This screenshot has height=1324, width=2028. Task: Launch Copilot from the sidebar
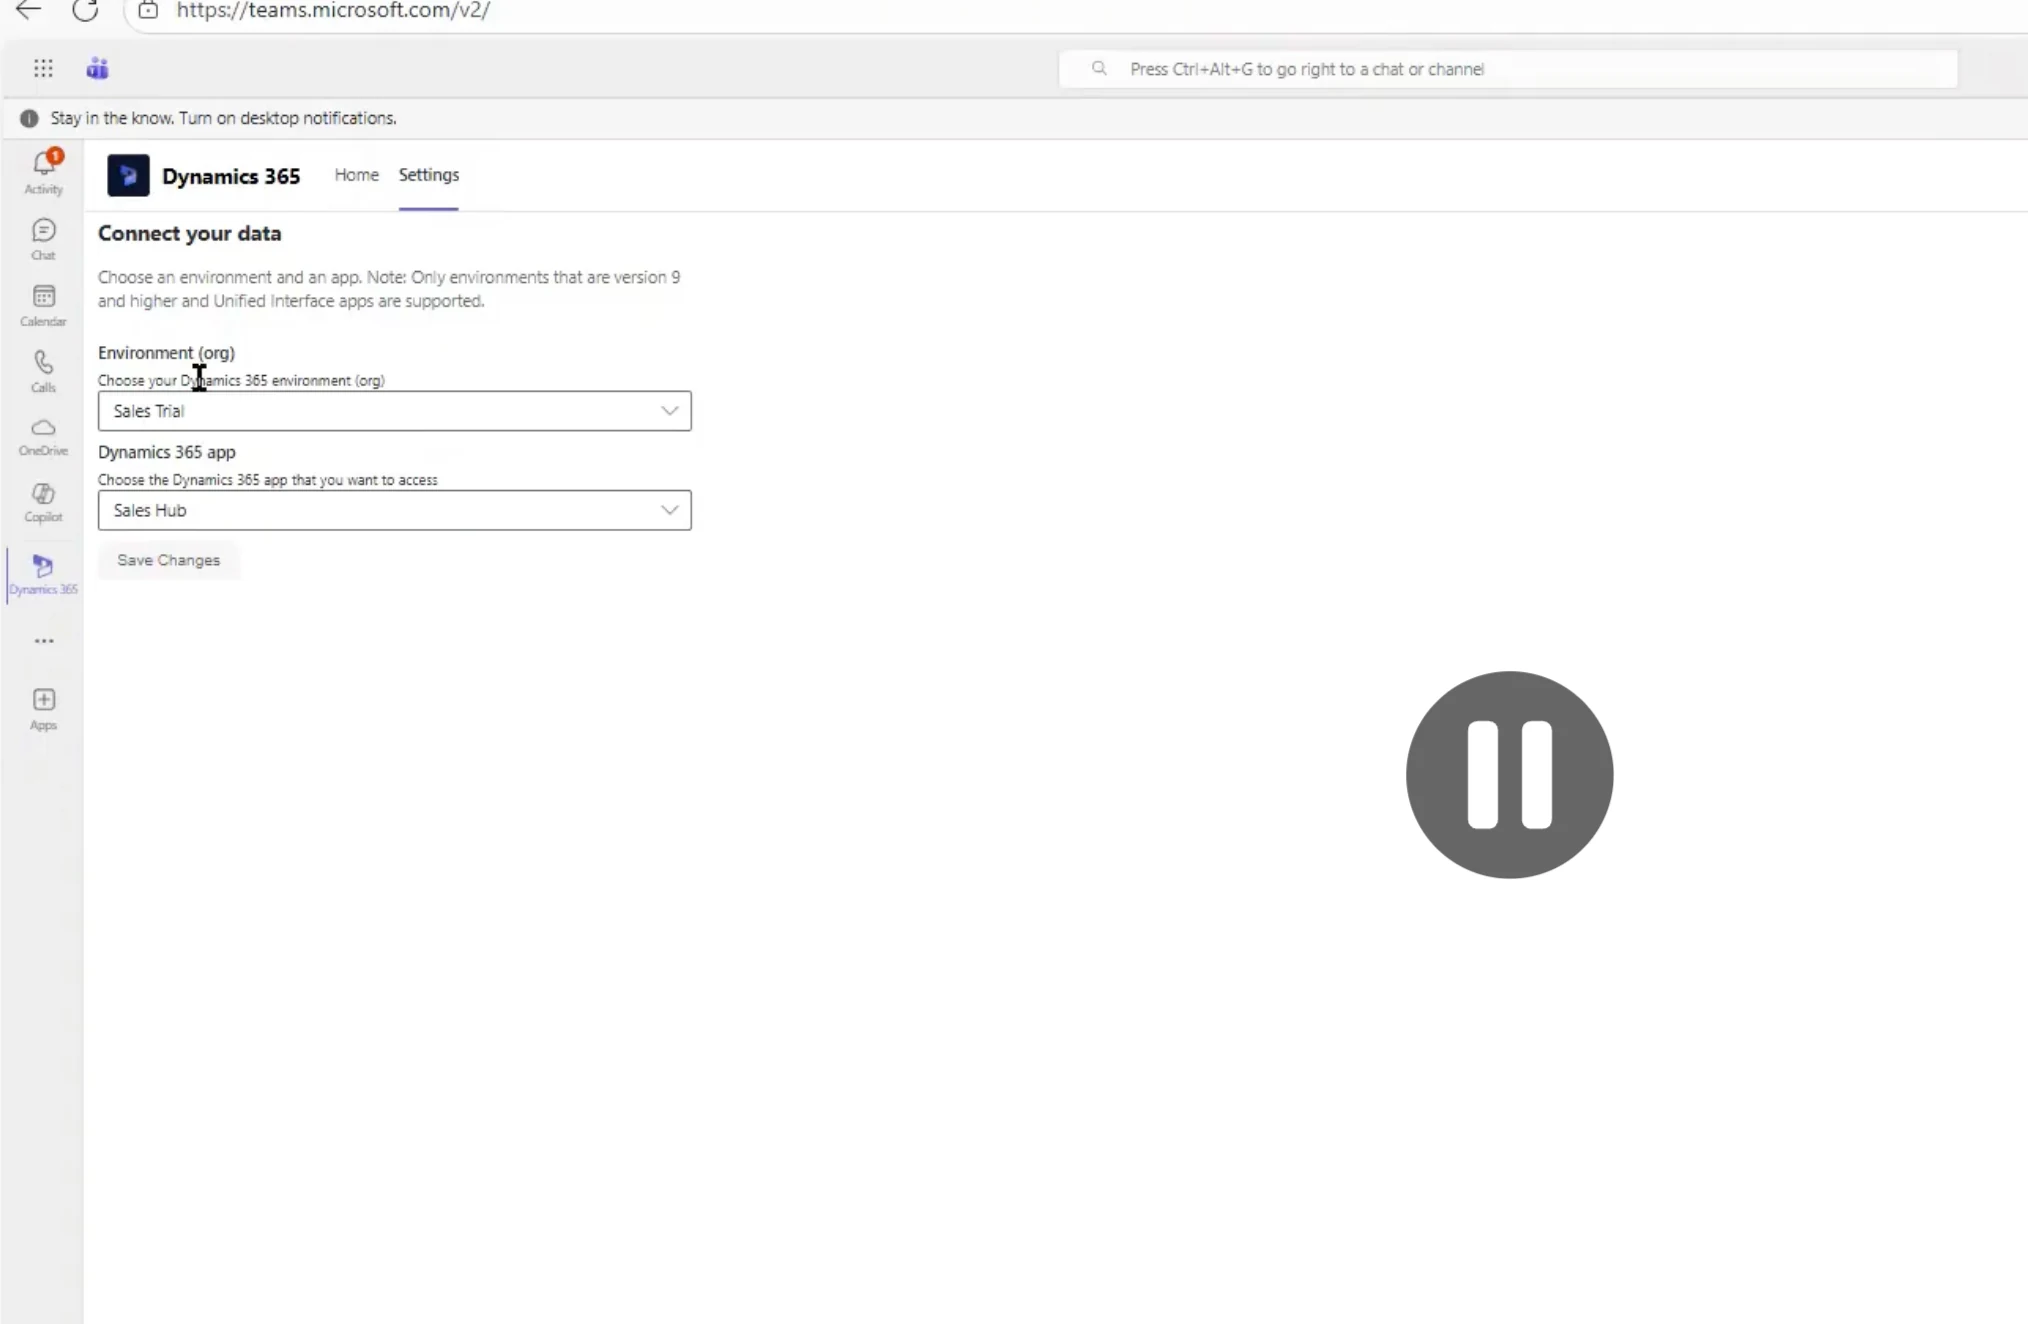click(x=43, y=502)
